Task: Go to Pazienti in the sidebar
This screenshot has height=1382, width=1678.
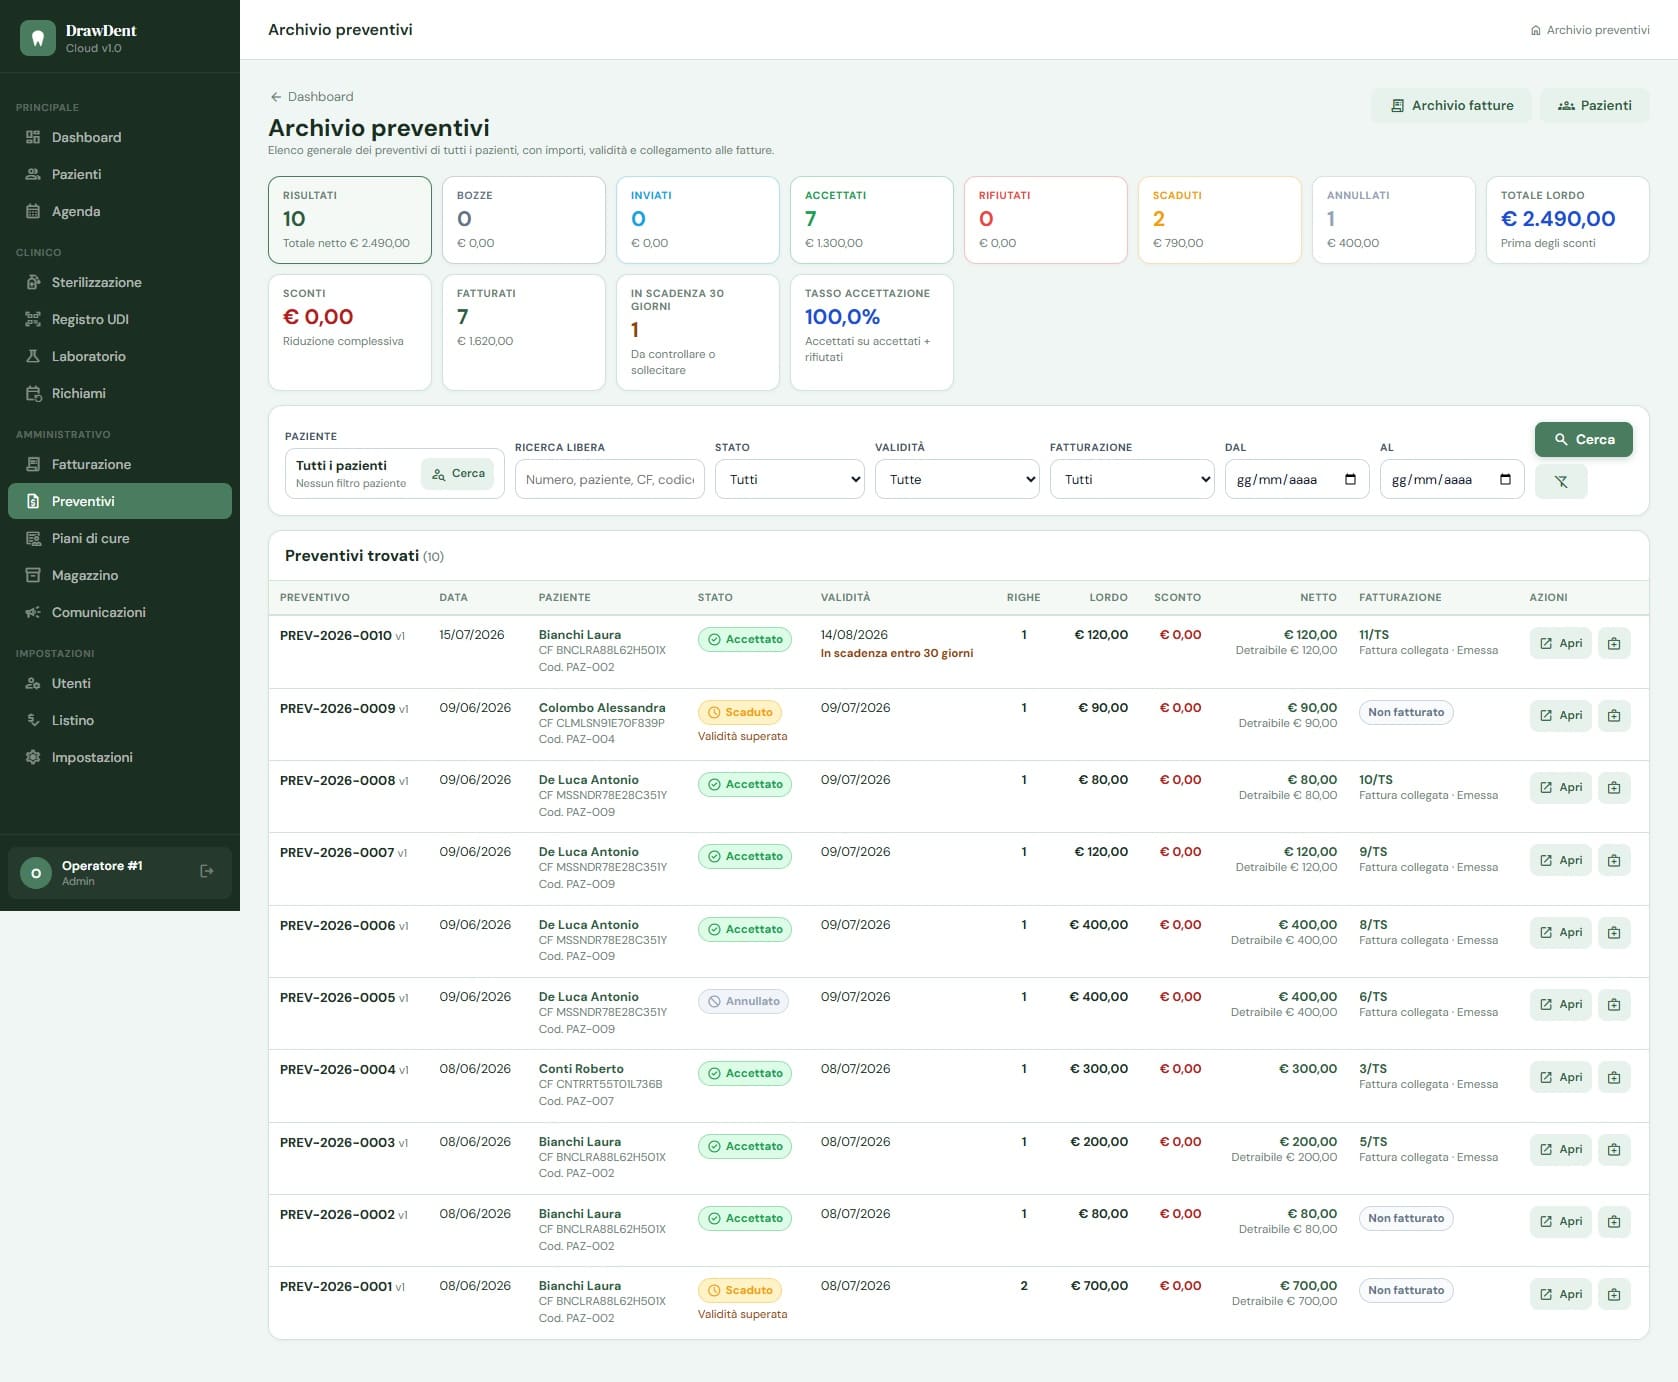Action: tap(120, 174)
